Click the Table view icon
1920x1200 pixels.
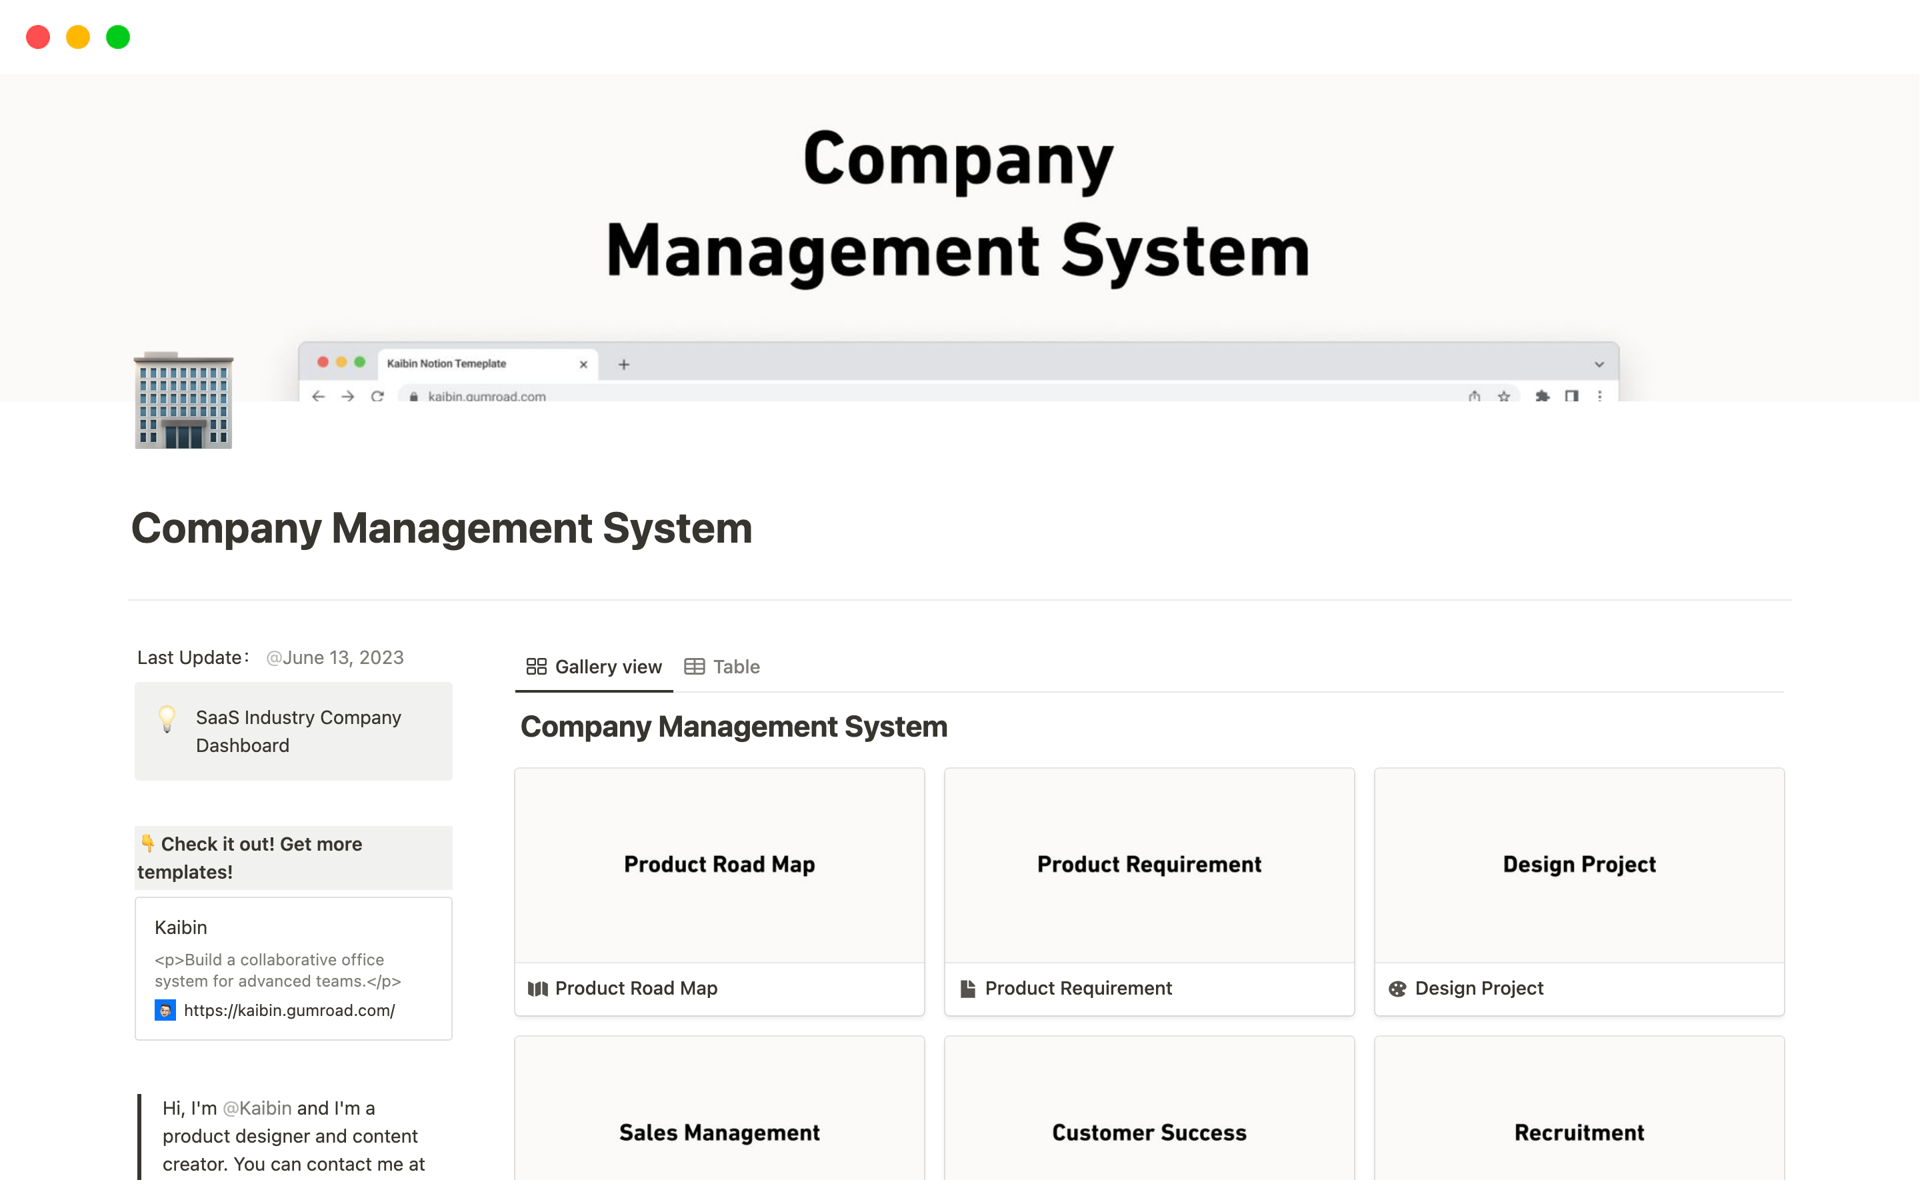click(x=694, y=666)
